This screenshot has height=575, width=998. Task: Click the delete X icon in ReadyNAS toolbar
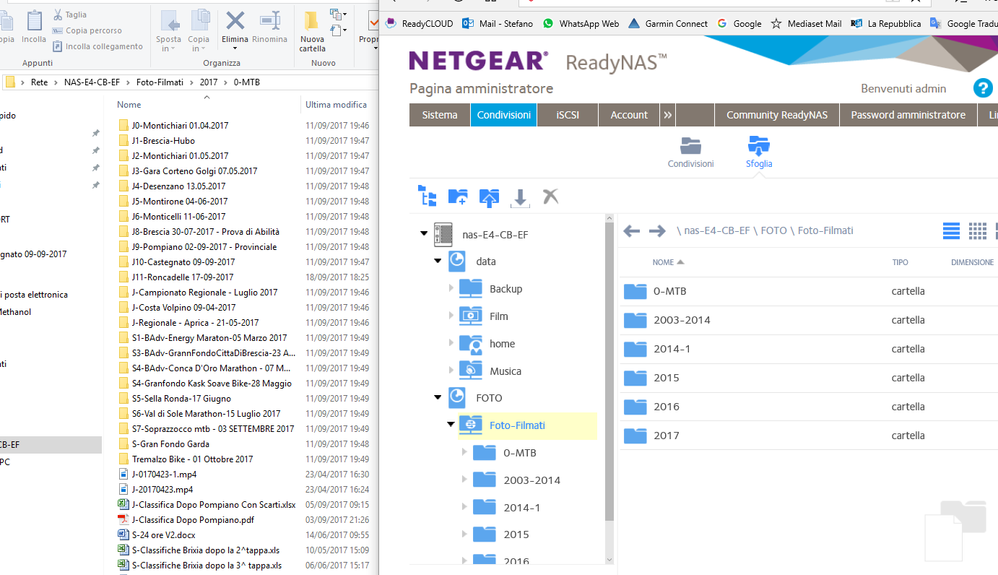(551, 196)
